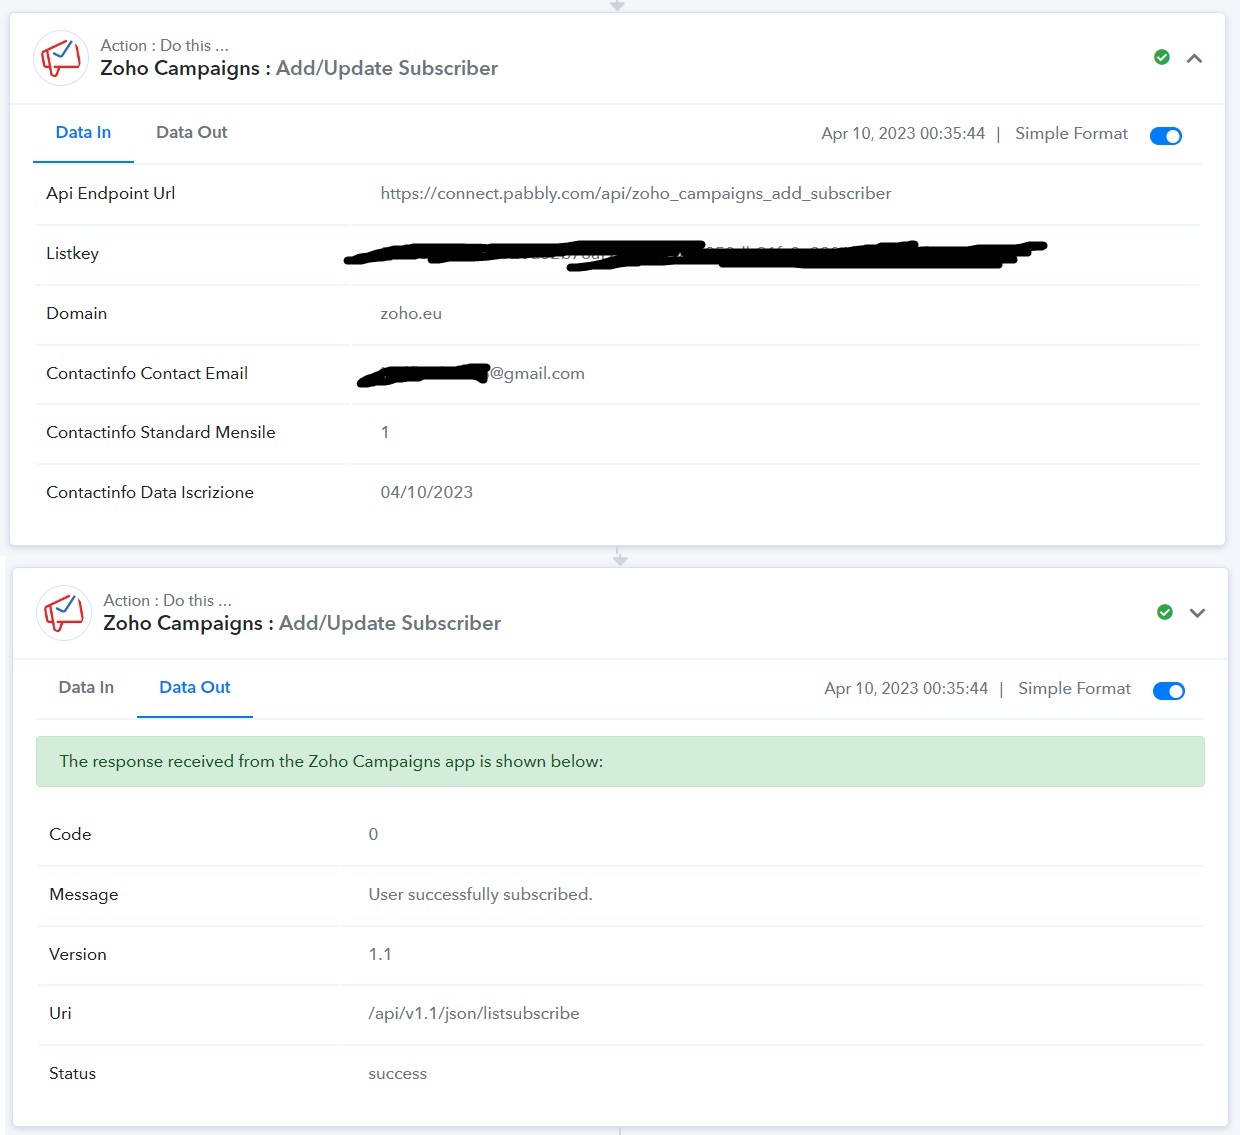
Task: Click the down chevron on the second action
Action: 1197,613
